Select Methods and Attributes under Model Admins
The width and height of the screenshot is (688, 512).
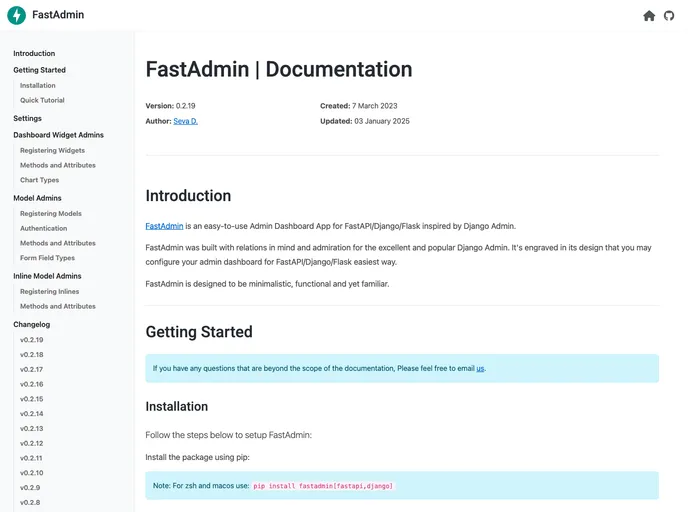(x=57, y=243)
